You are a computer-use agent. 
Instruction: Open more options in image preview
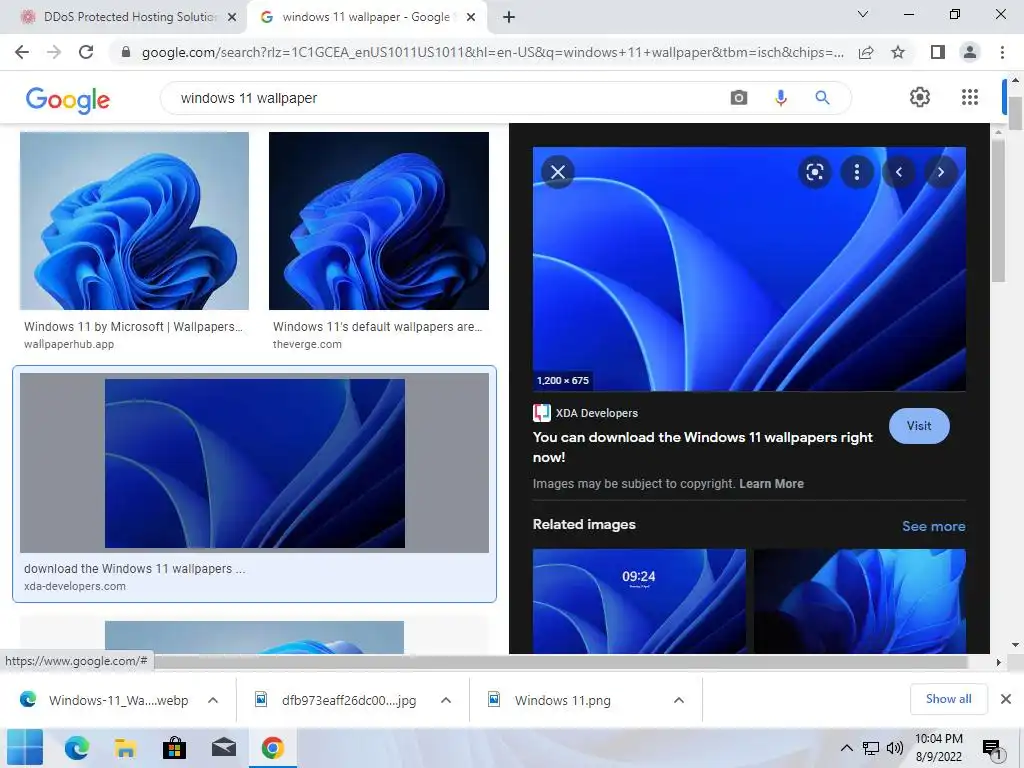pyautogui.click(x=857, y=172)
